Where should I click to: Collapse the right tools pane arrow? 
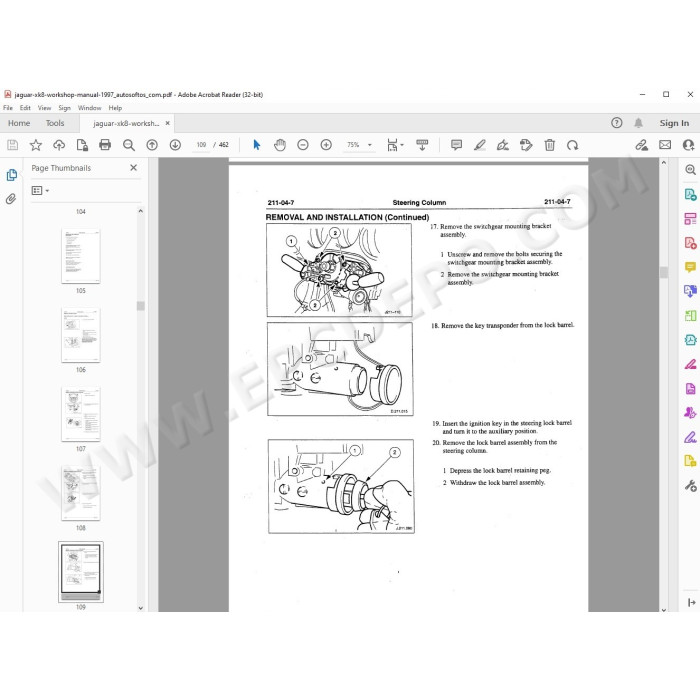(692, 602)
